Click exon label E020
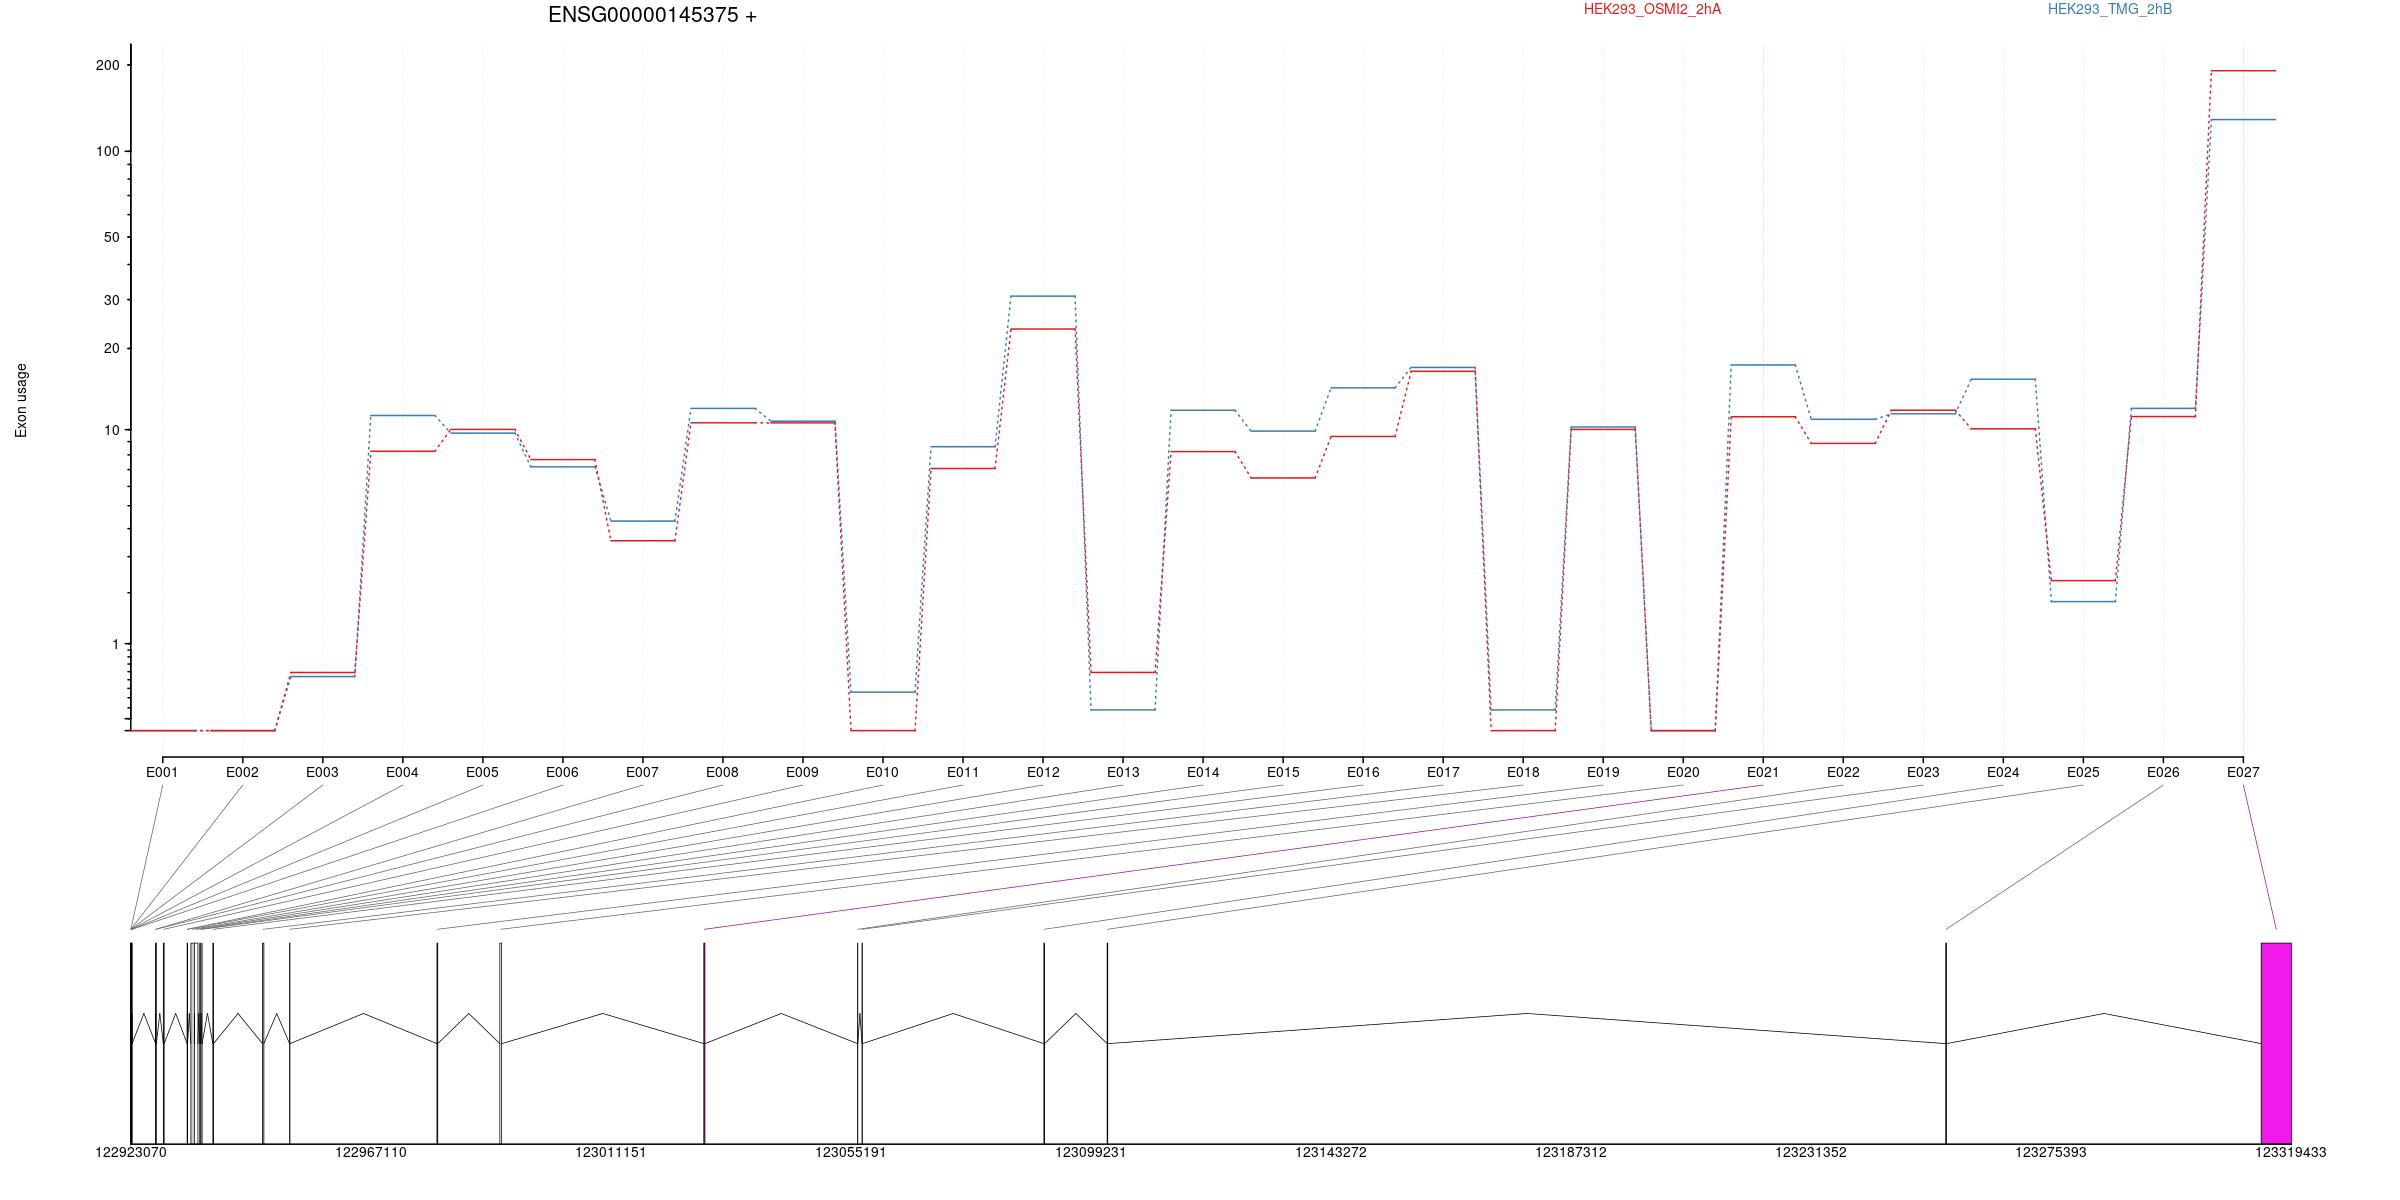2400x1200 pixels. [x=1683, y=772]
